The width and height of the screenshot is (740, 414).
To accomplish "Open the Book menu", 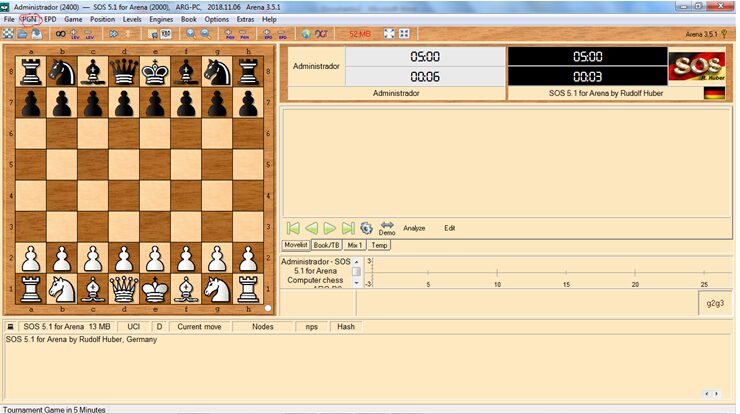I will pyautogui.click(x=189, y=19).
